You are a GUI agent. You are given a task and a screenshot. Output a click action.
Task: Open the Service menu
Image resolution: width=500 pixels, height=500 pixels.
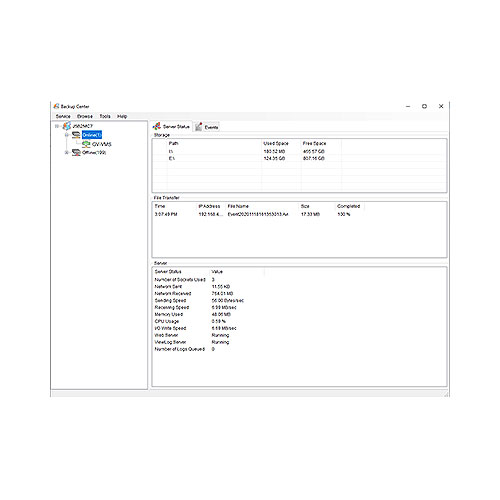click(x=63, y=116)
